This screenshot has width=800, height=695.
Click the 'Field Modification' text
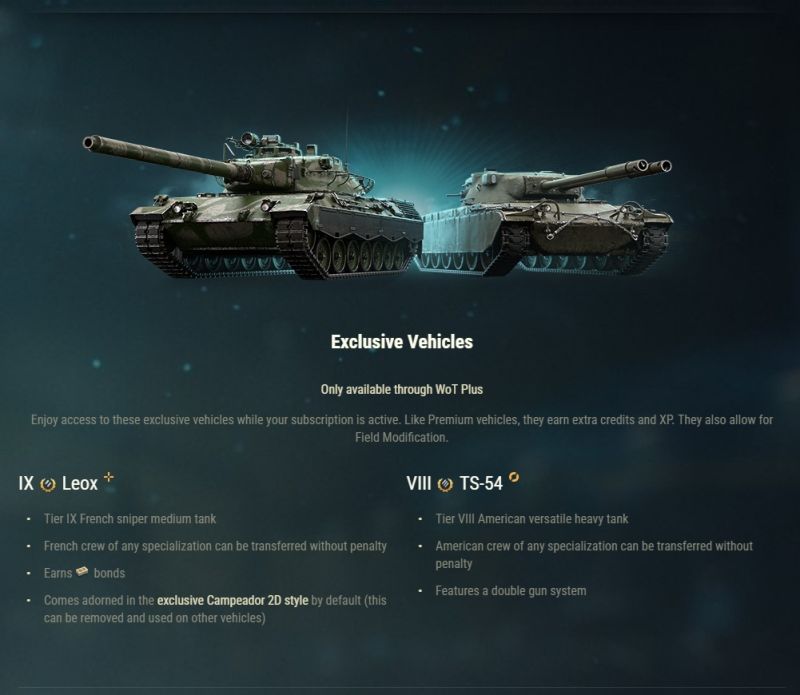[402, 437]
